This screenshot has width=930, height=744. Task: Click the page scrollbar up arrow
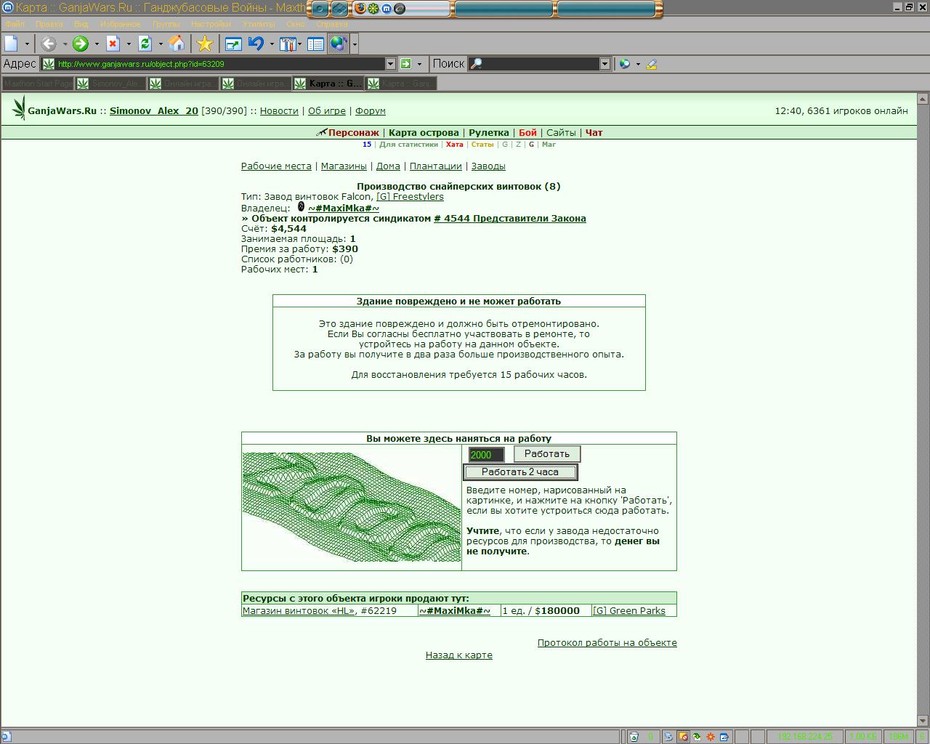[x=923, y=99]
